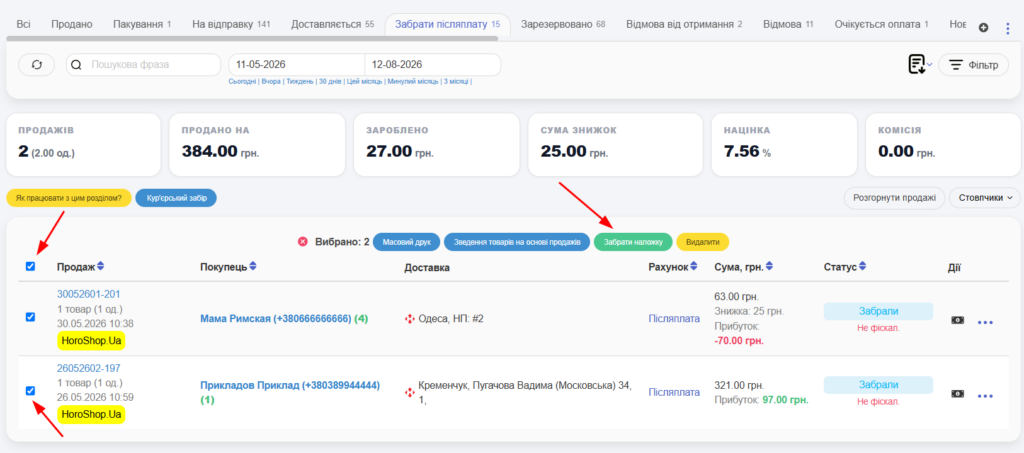Click Забрали status for order 26052602-197
Image resolution: width=1024 pixels, height=453 pixels.
(878, 385)
